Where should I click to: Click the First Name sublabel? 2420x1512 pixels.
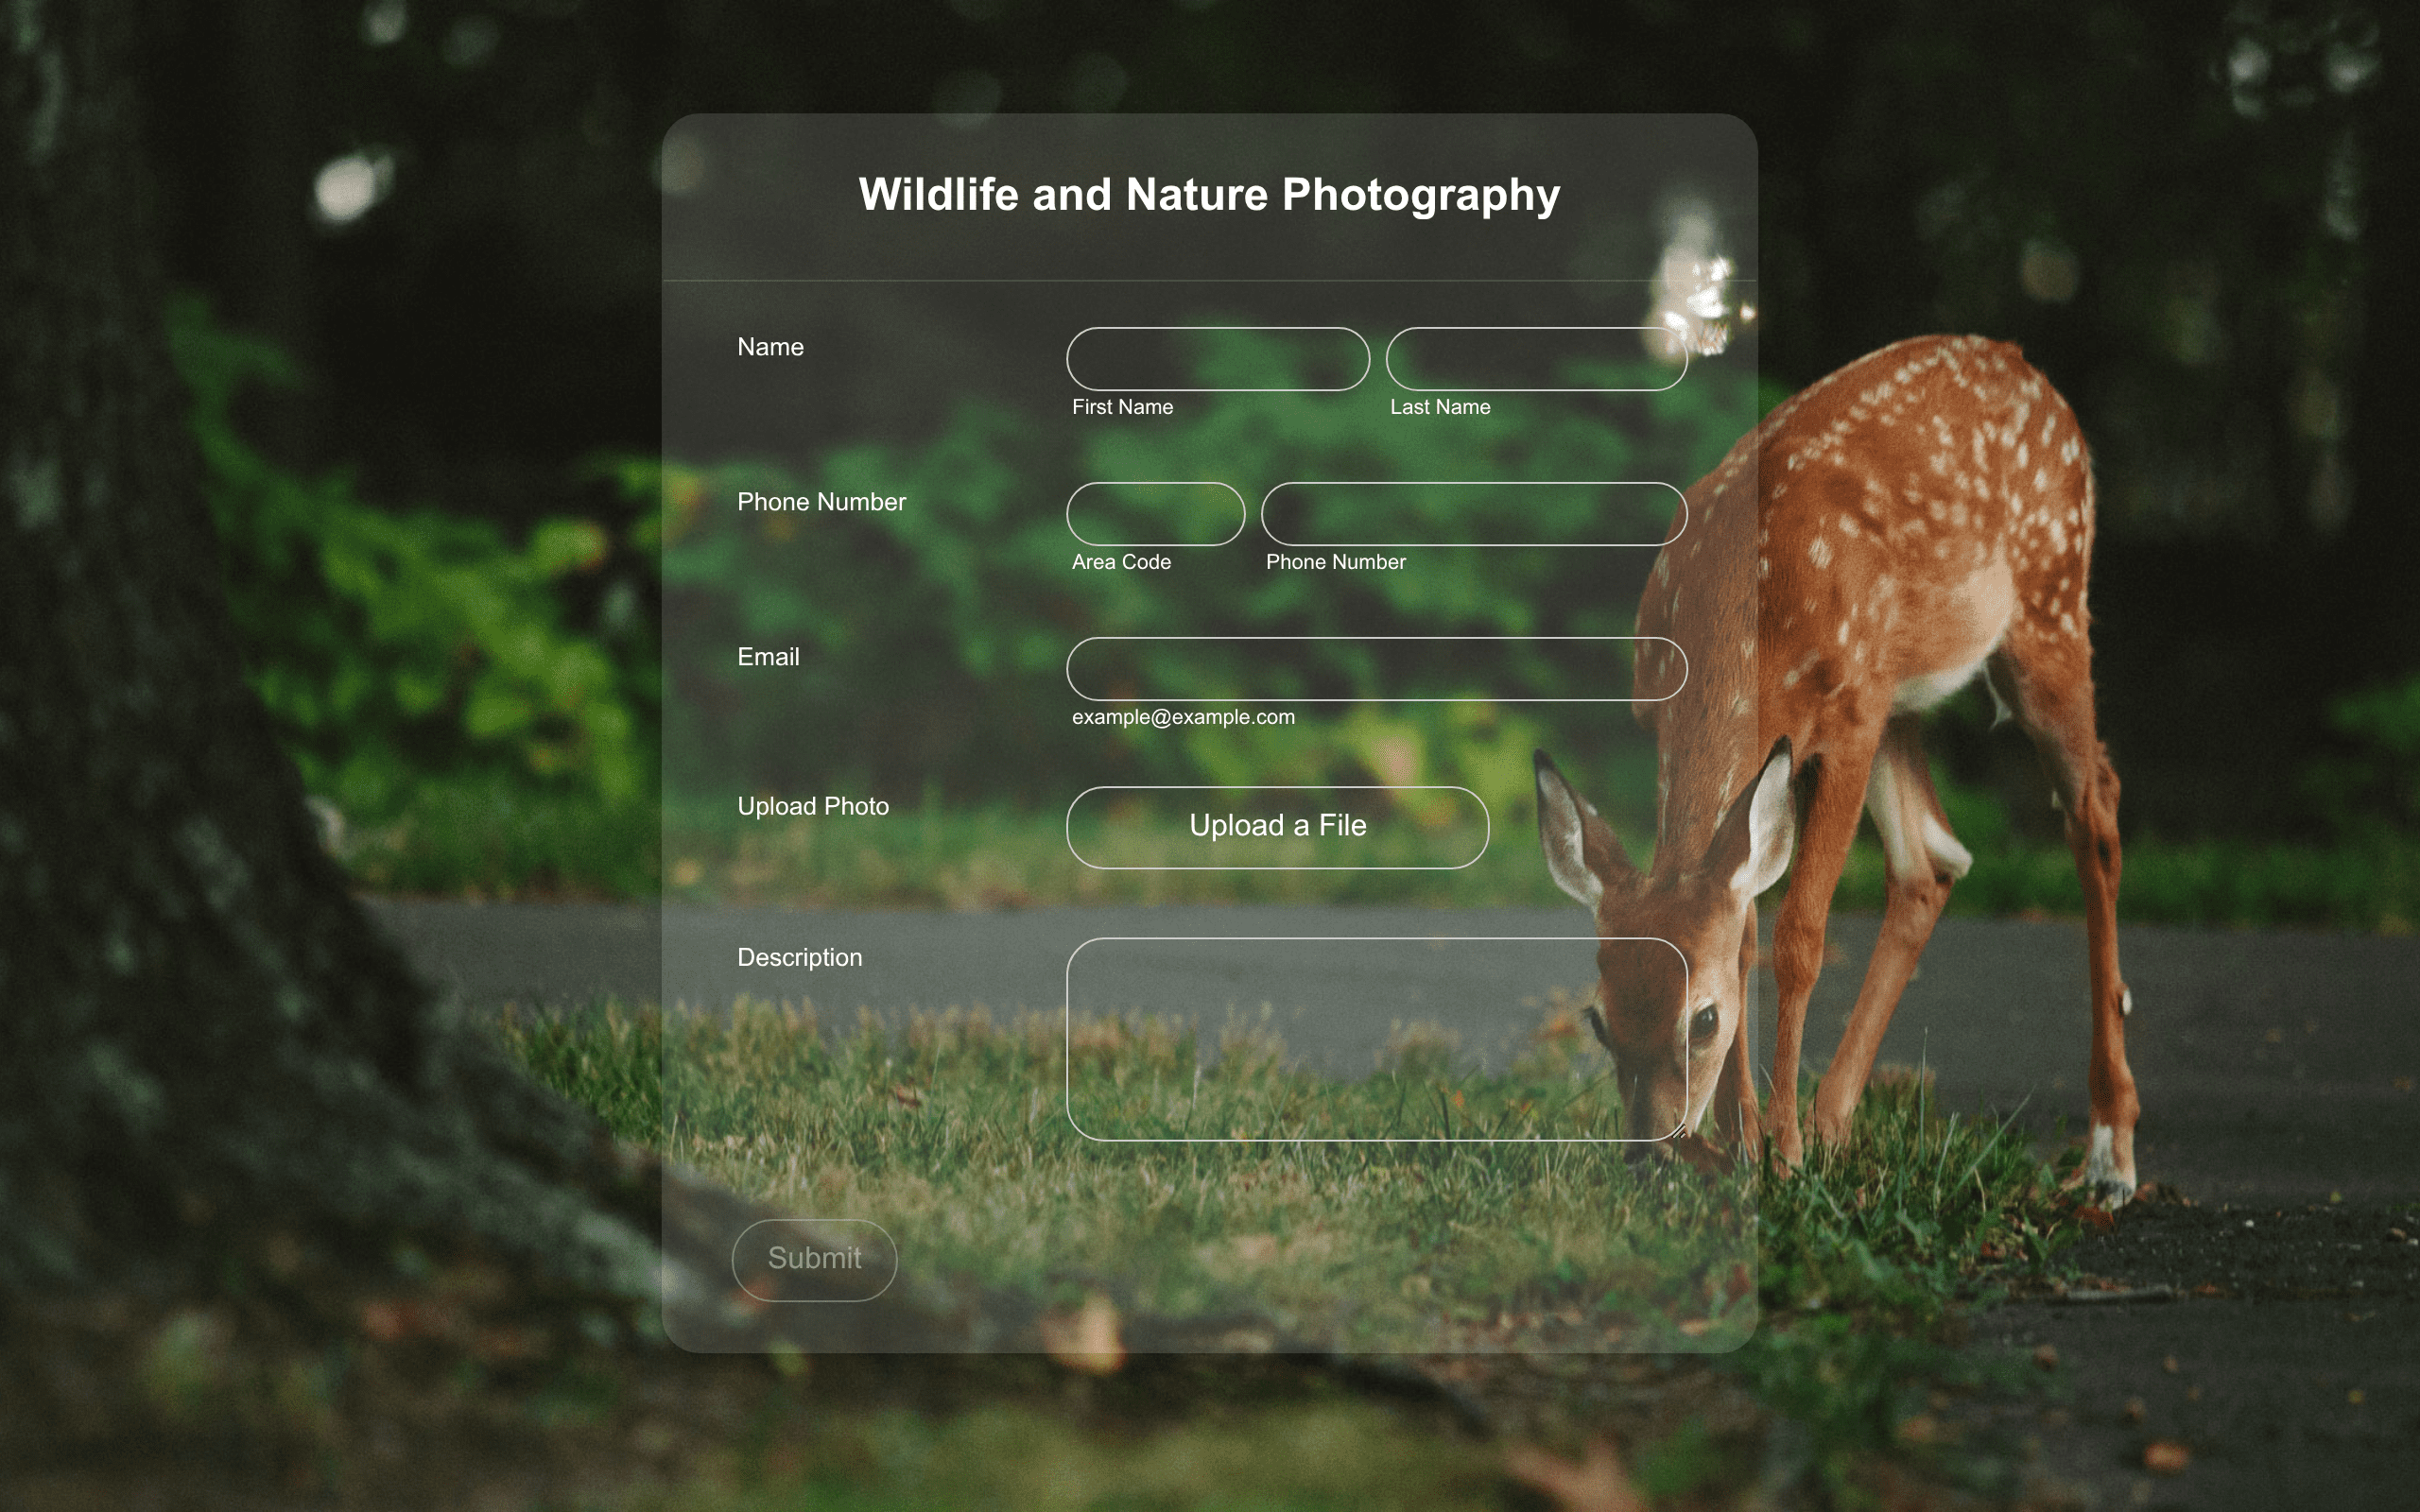(1122, 407)
